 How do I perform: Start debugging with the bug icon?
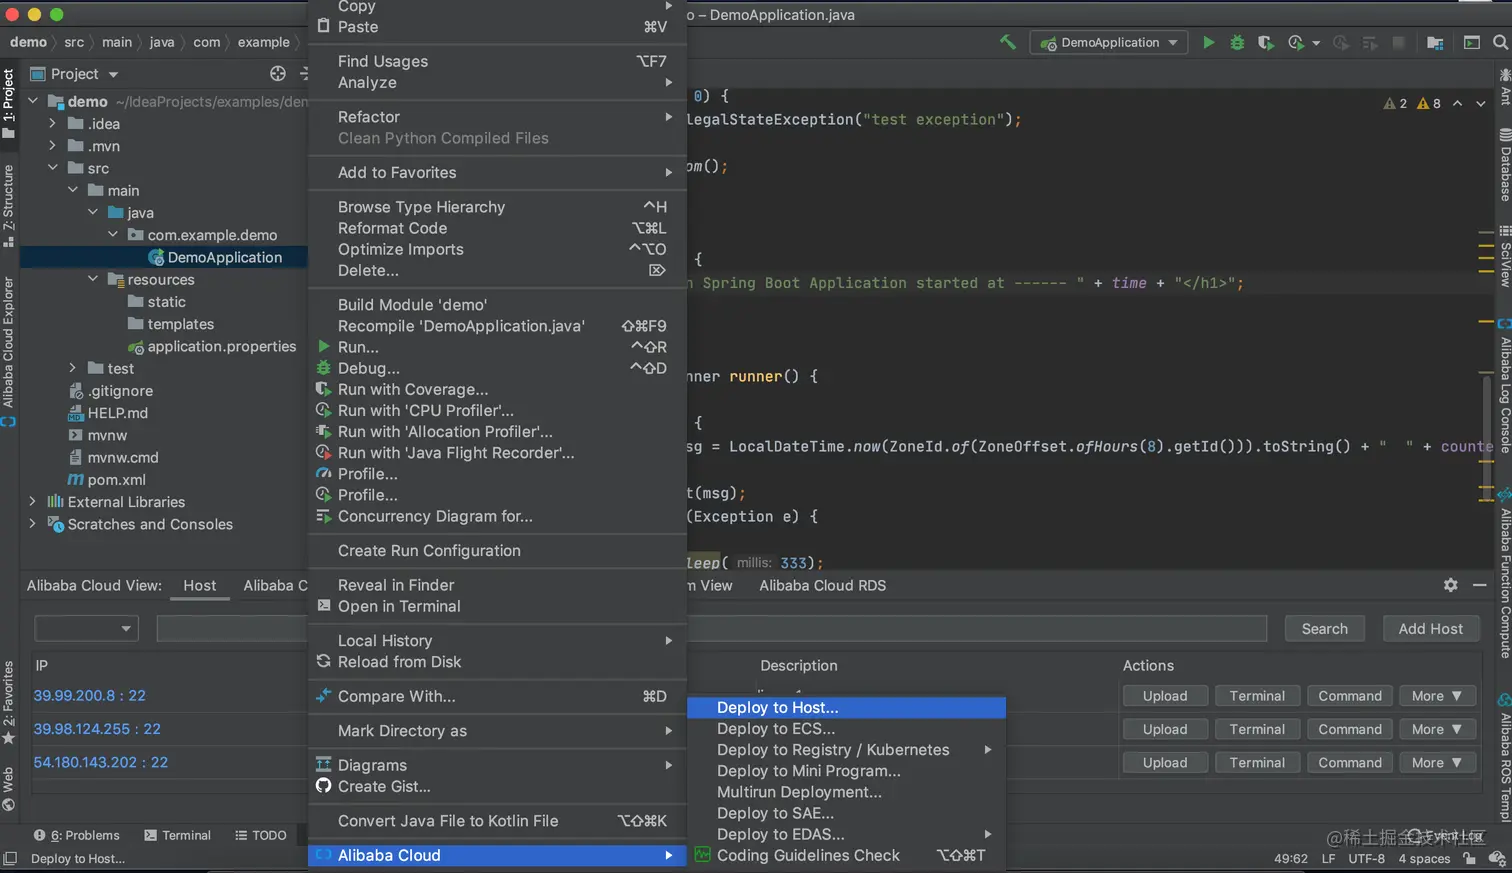(x=1237, y=42)
